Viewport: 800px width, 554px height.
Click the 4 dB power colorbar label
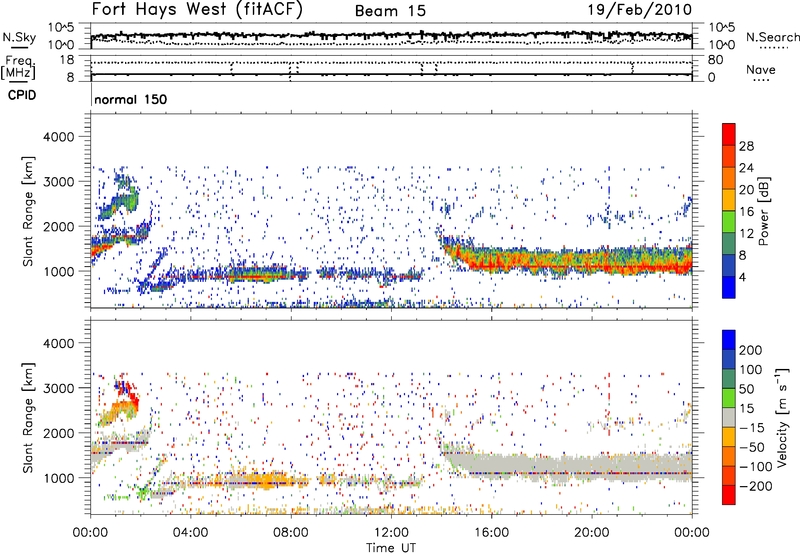pos(743,277)
